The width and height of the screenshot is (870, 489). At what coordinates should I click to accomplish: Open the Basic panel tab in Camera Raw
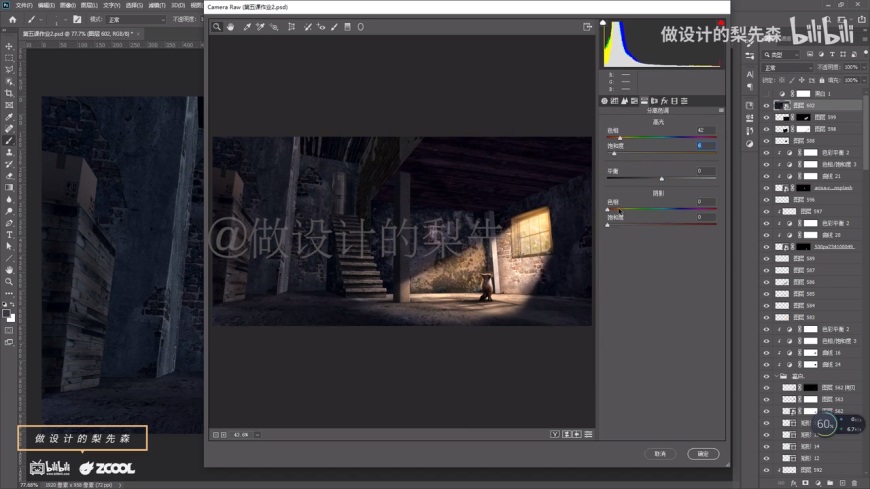(604, 101)
